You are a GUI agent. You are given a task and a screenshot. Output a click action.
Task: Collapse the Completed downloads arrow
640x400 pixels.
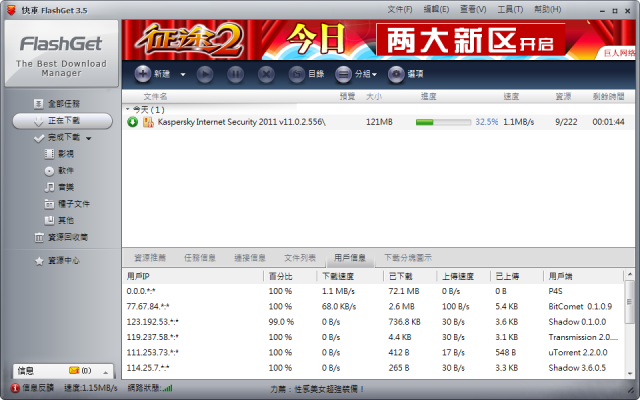point(89,138)
